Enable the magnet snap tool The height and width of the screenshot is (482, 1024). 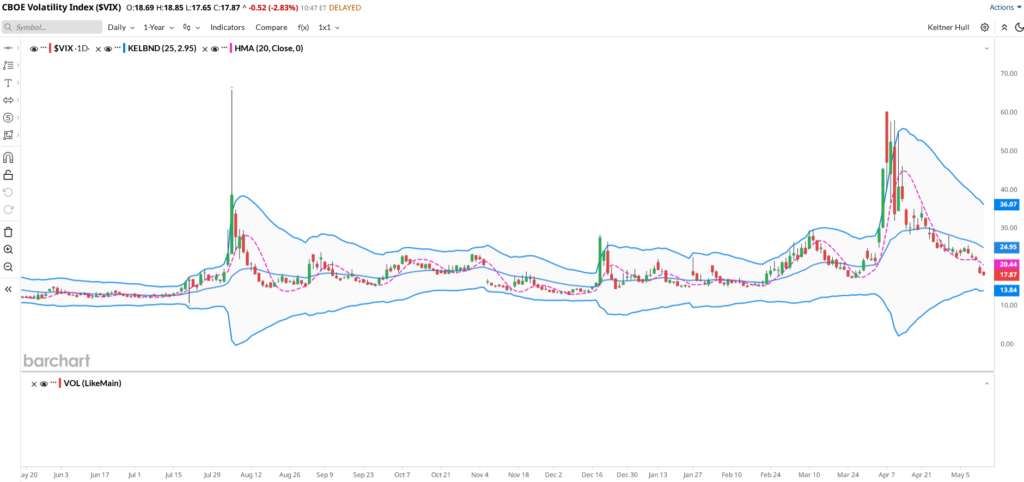coord(8,157)
